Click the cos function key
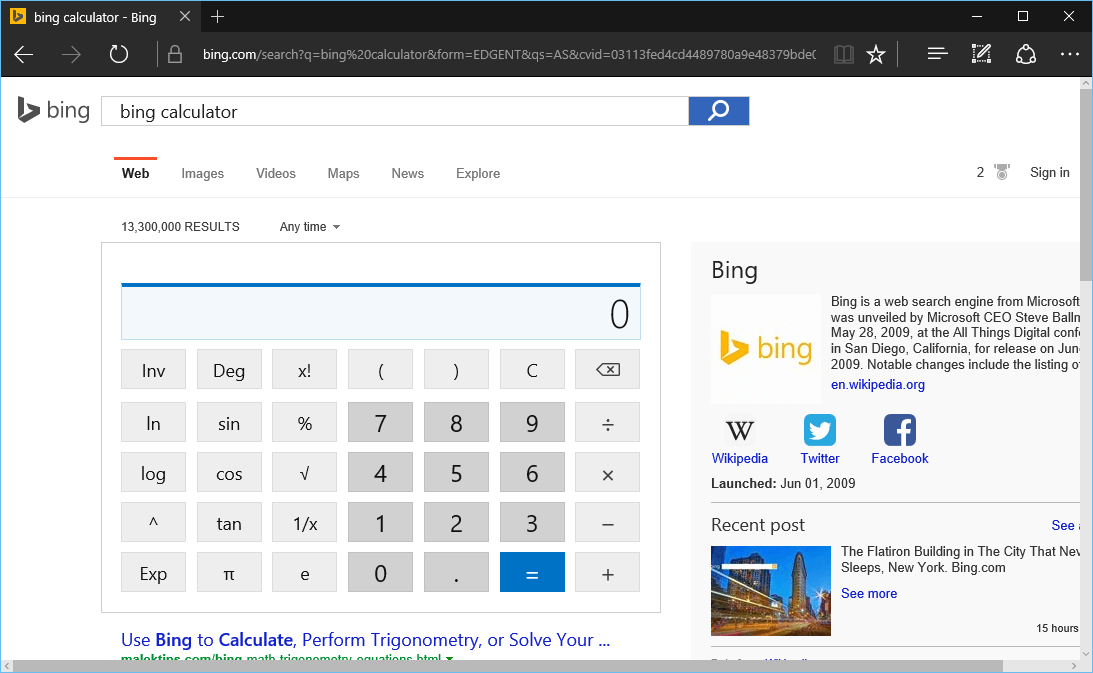Image resolution: width=1093 pixels, height=673 pixels. click(x=229, y=473)
